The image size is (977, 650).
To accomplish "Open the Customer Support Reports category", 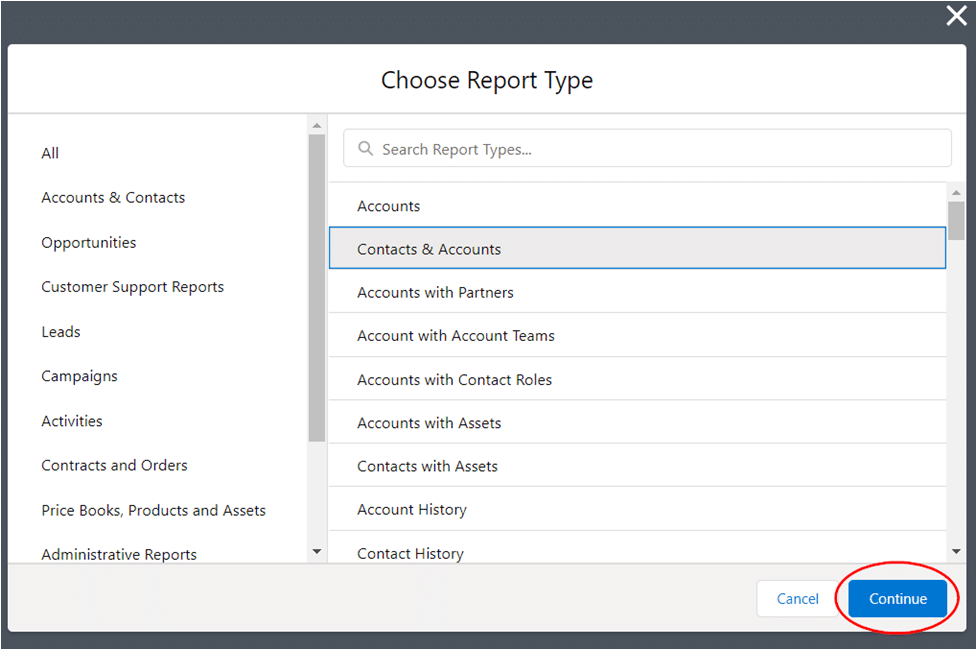I will click(x=132, y=286).
